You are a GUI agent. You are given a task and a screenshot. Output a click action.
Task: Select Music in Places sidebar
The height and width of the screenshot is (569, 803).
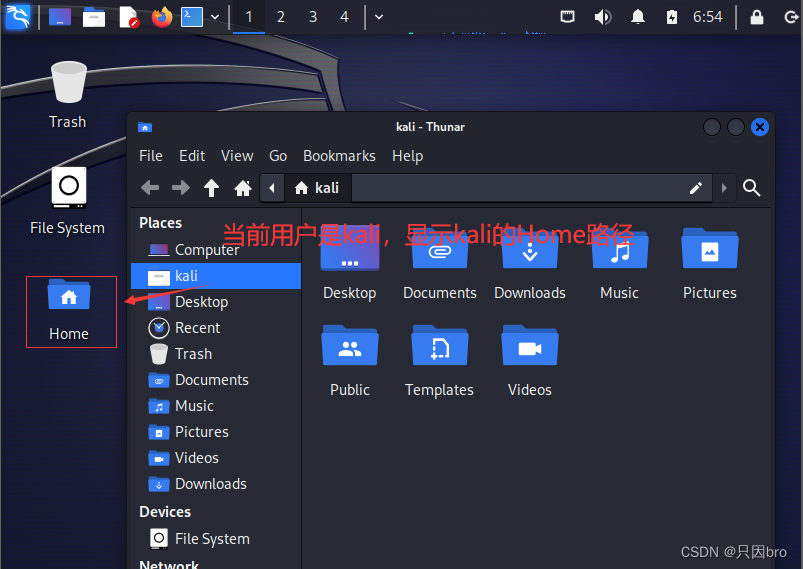[x=216, y=406]
